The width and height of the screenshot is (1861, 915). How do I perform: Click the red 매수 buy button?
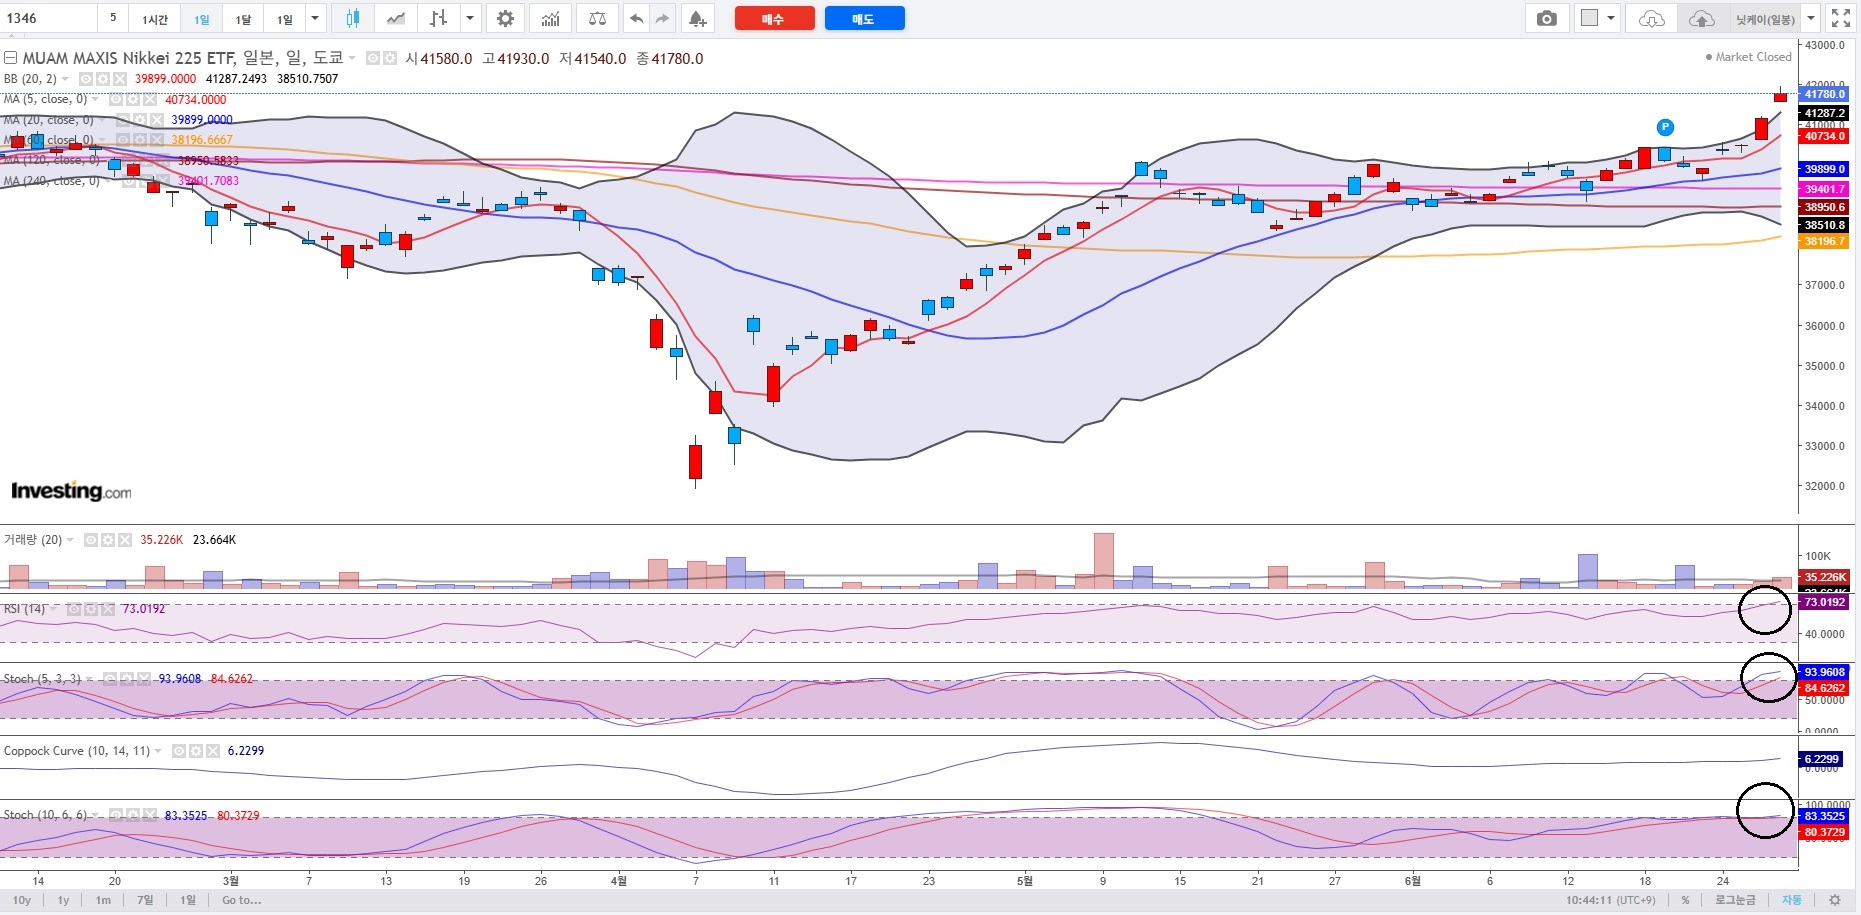(x=774, y=19)
